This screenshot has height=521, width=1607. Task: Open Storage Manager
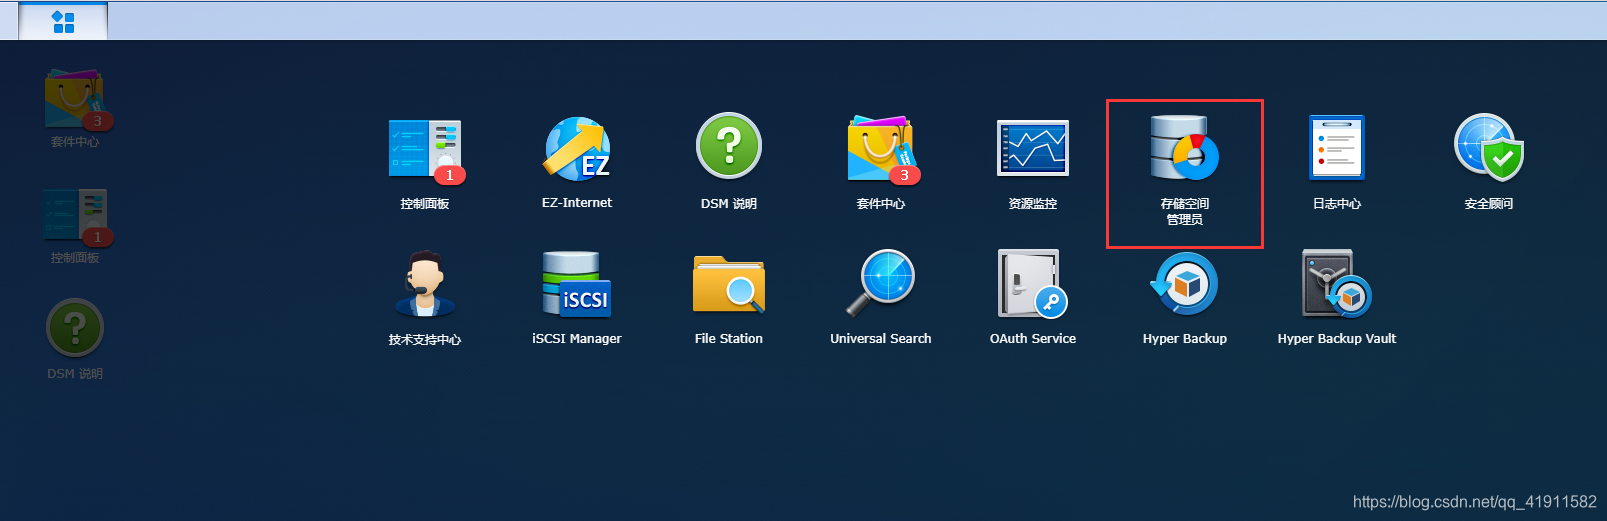click(1185, 148)
